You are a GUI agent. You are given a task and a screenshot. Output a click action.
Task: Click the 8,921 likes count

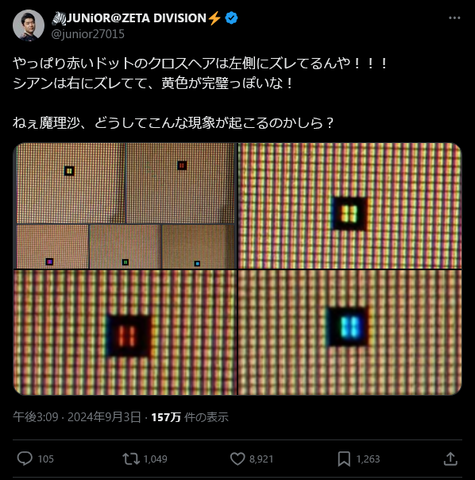pyautogui.click(x=261, y=459)
